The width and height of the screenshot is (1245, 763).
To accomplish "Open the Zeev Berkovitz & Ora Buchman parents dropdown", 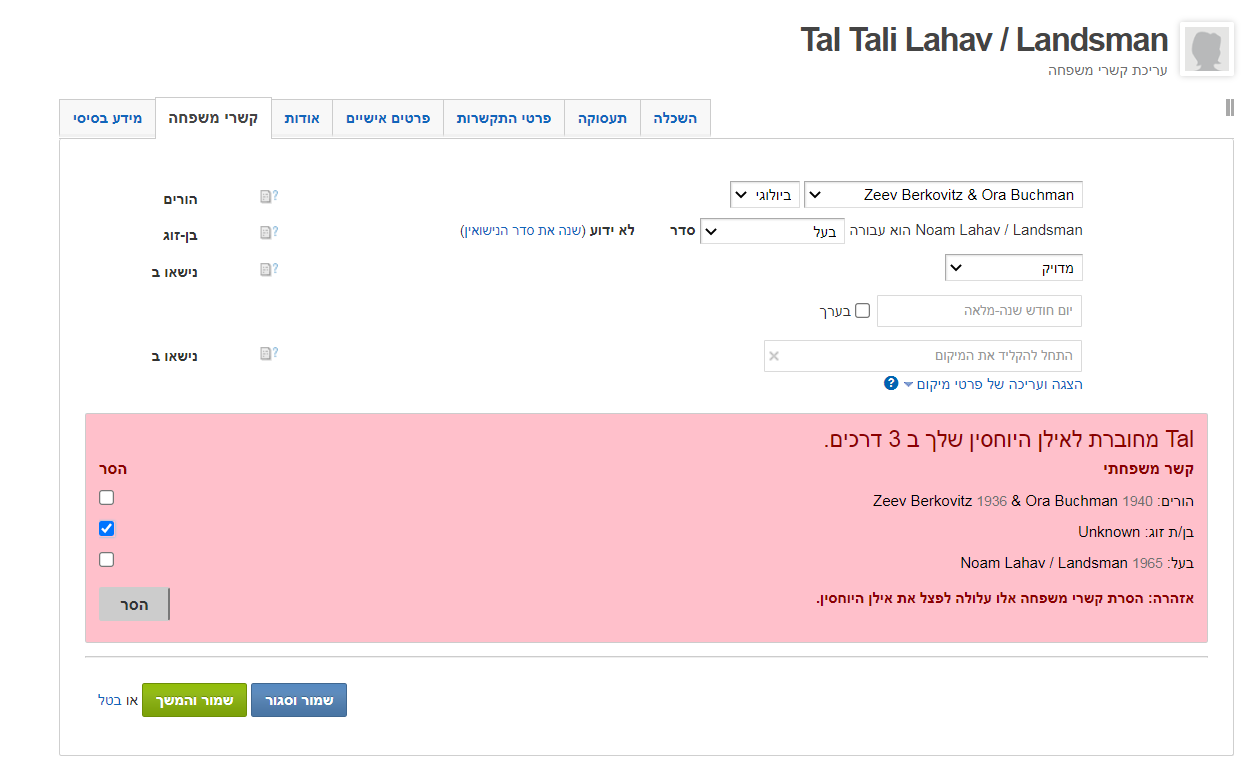I will pyautogui.click(x=943, y=195).
